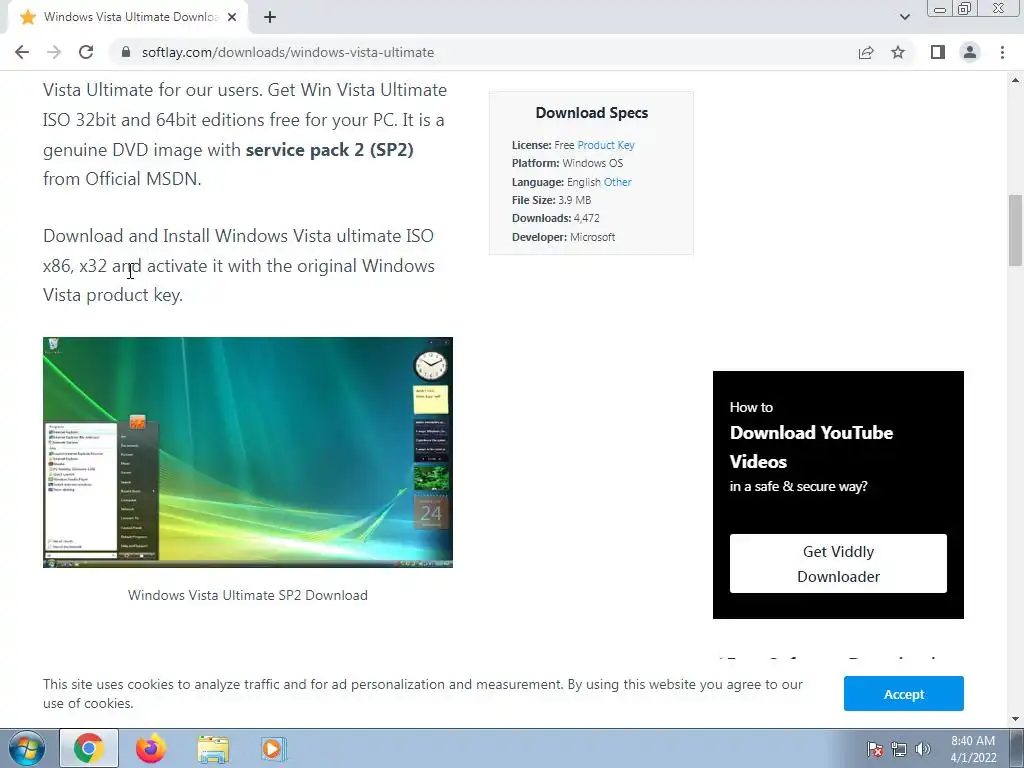Image resolution: width=1024 pixels, height=768 pixels.
Task: Open the clock showing 8:40 AM
Action: coord(973,749)
